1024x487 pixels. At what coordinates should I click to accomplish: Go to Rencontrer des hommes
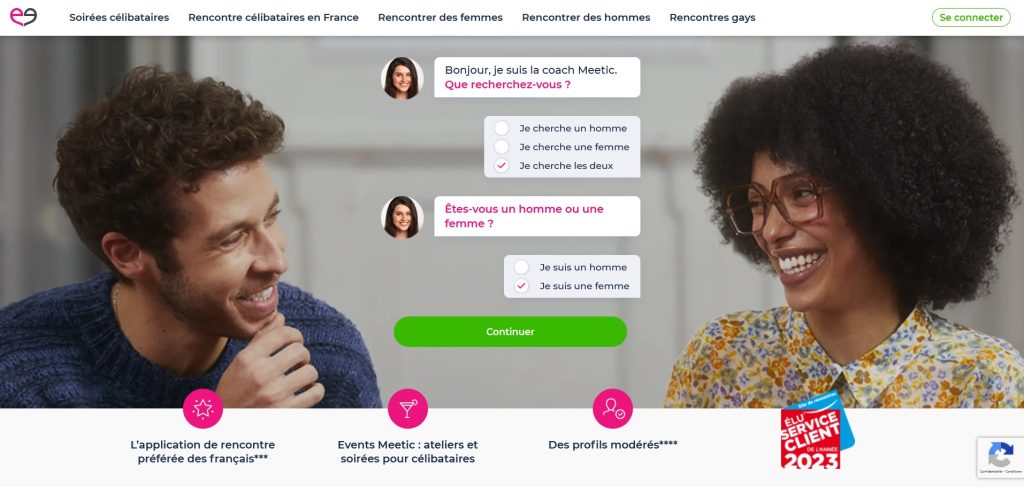[586, 18]
